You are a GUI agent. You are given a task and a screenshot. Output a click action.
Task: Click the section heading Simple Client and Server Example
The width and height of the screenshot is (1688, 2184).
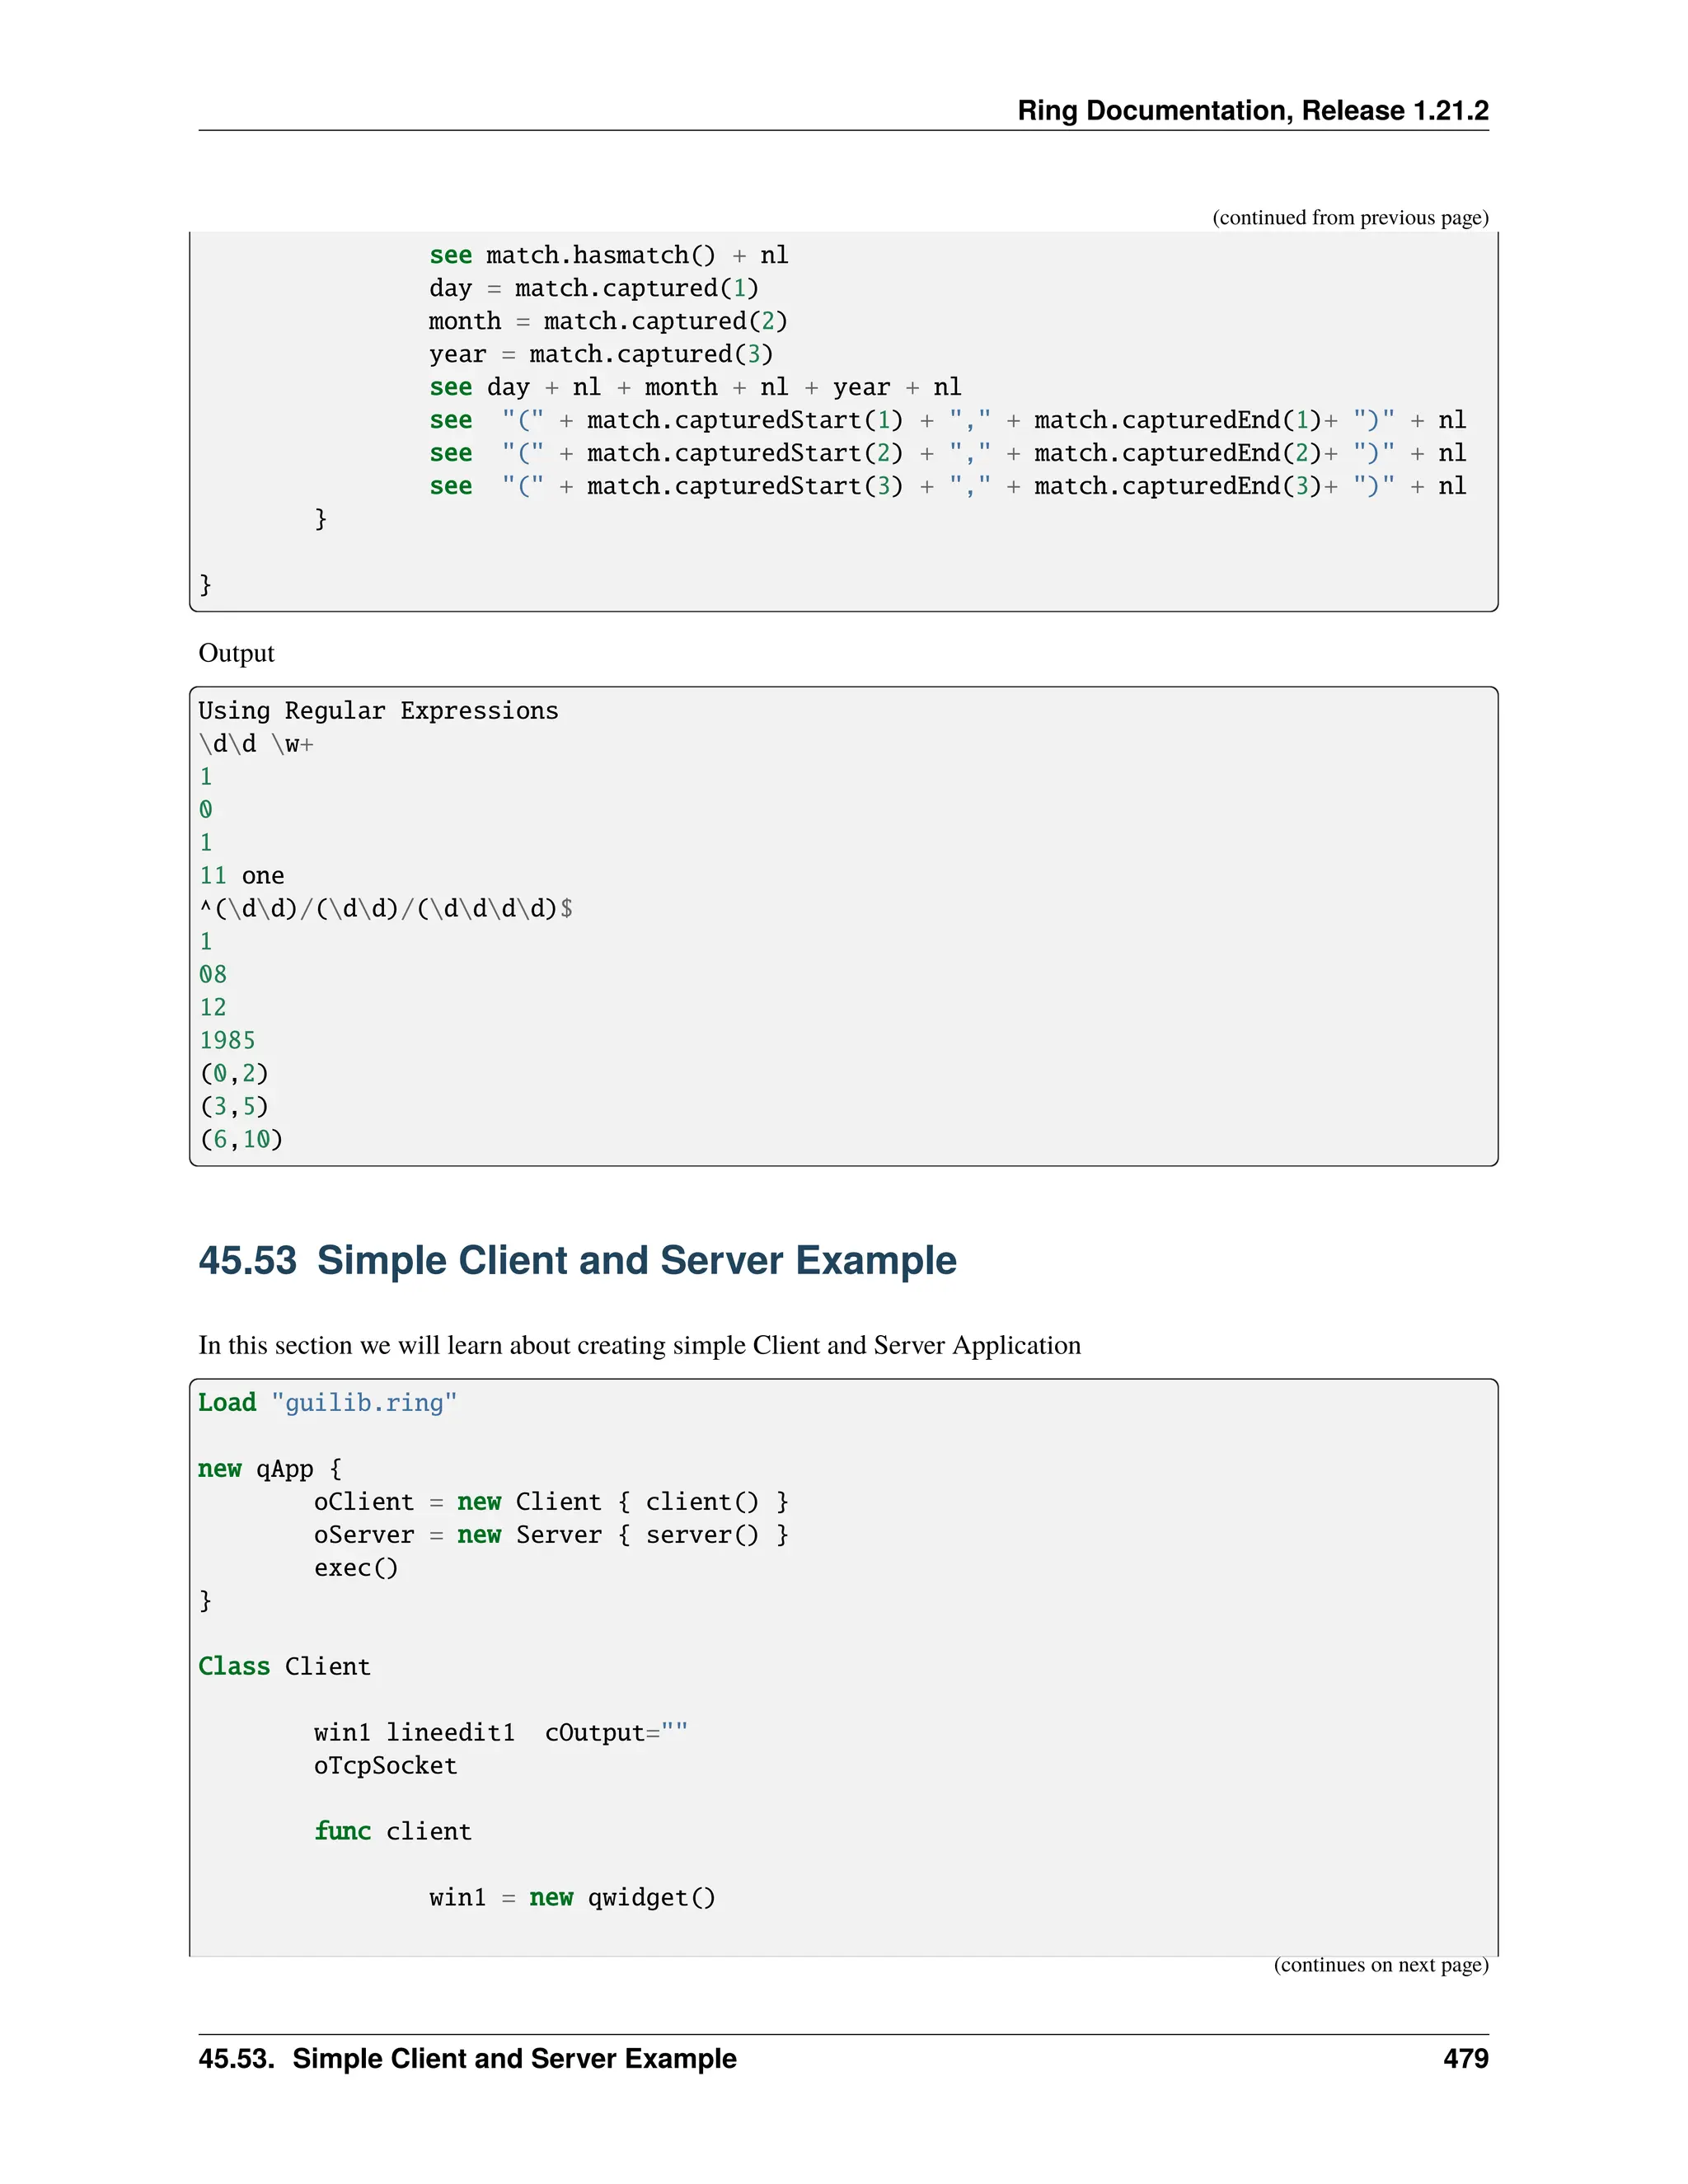point(577,1260)
